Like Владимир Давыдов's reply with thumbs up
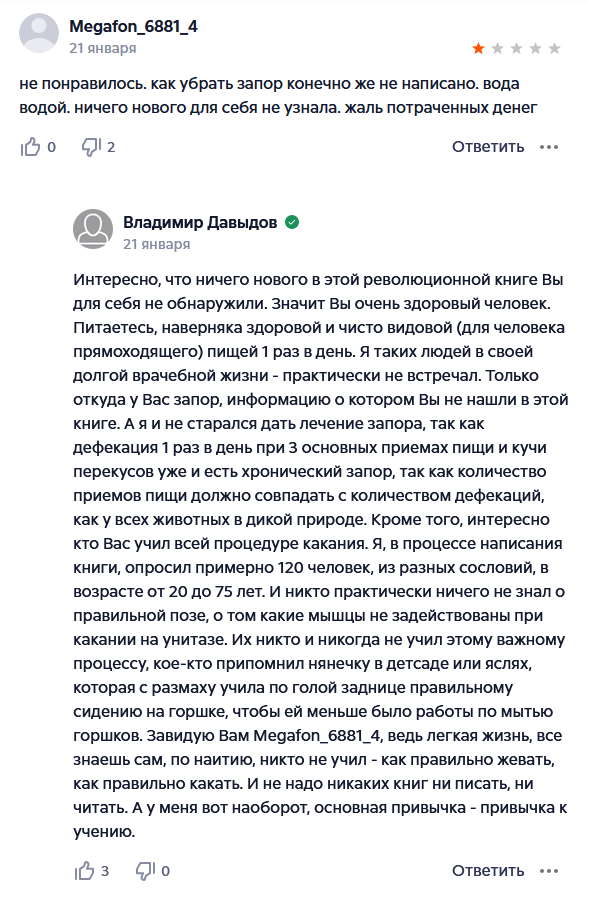Image resolution: width=589 pixels, height=917 pixels. click(84, 871)
